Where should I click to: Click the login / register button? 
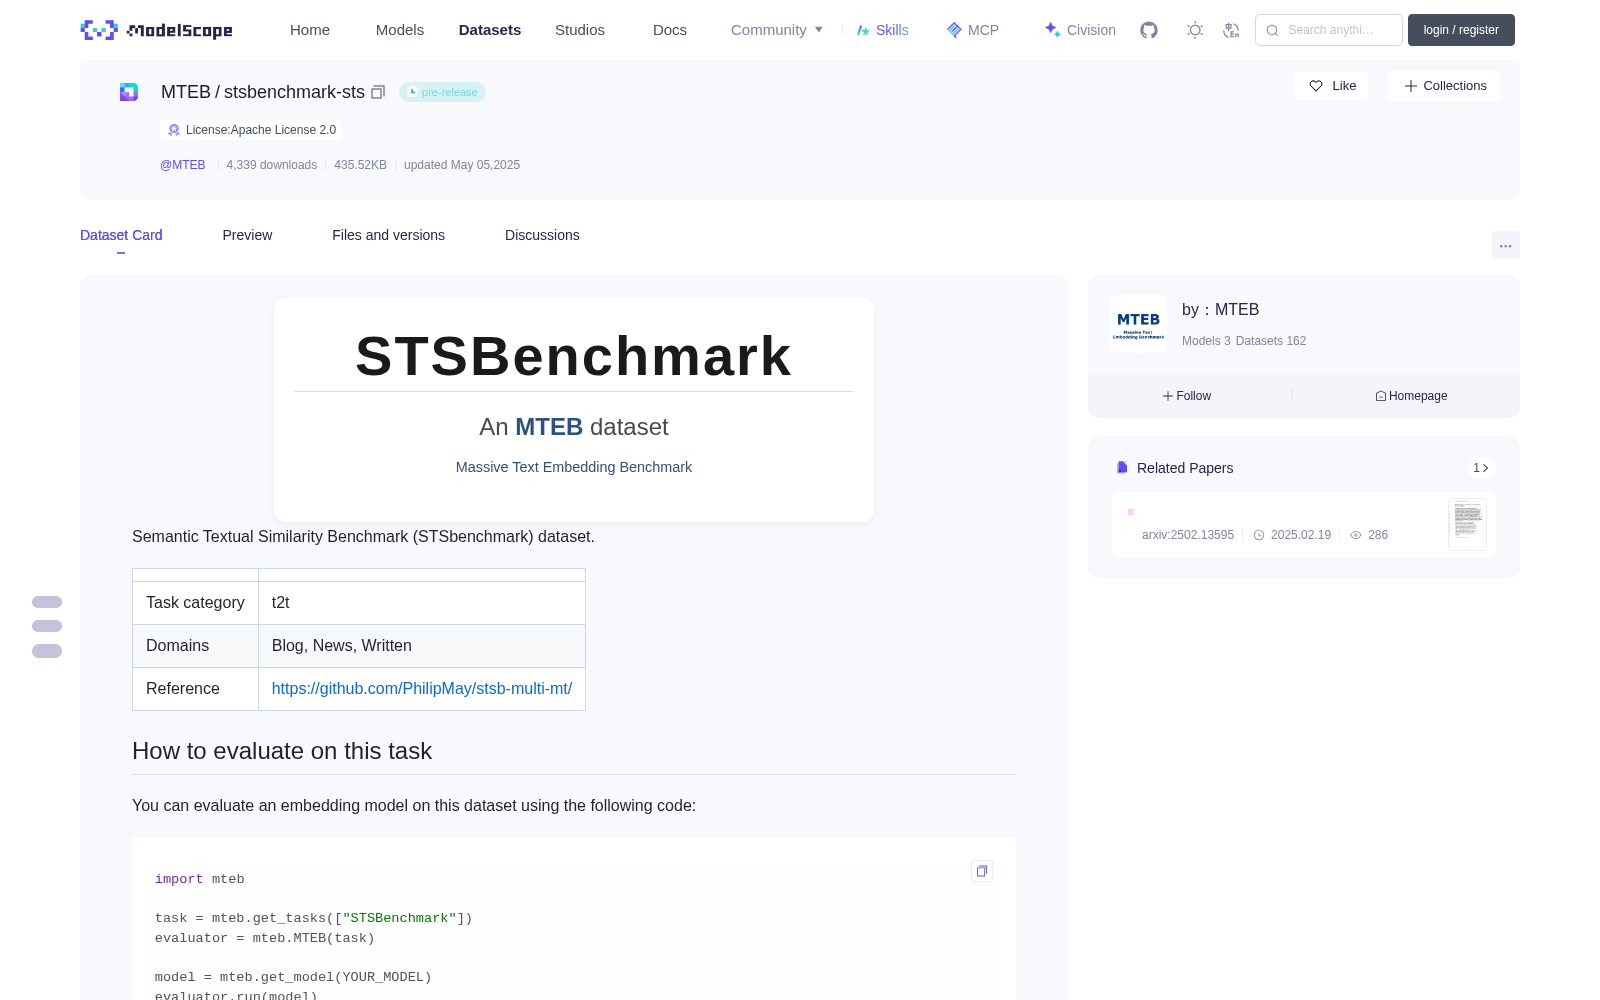1461,30
